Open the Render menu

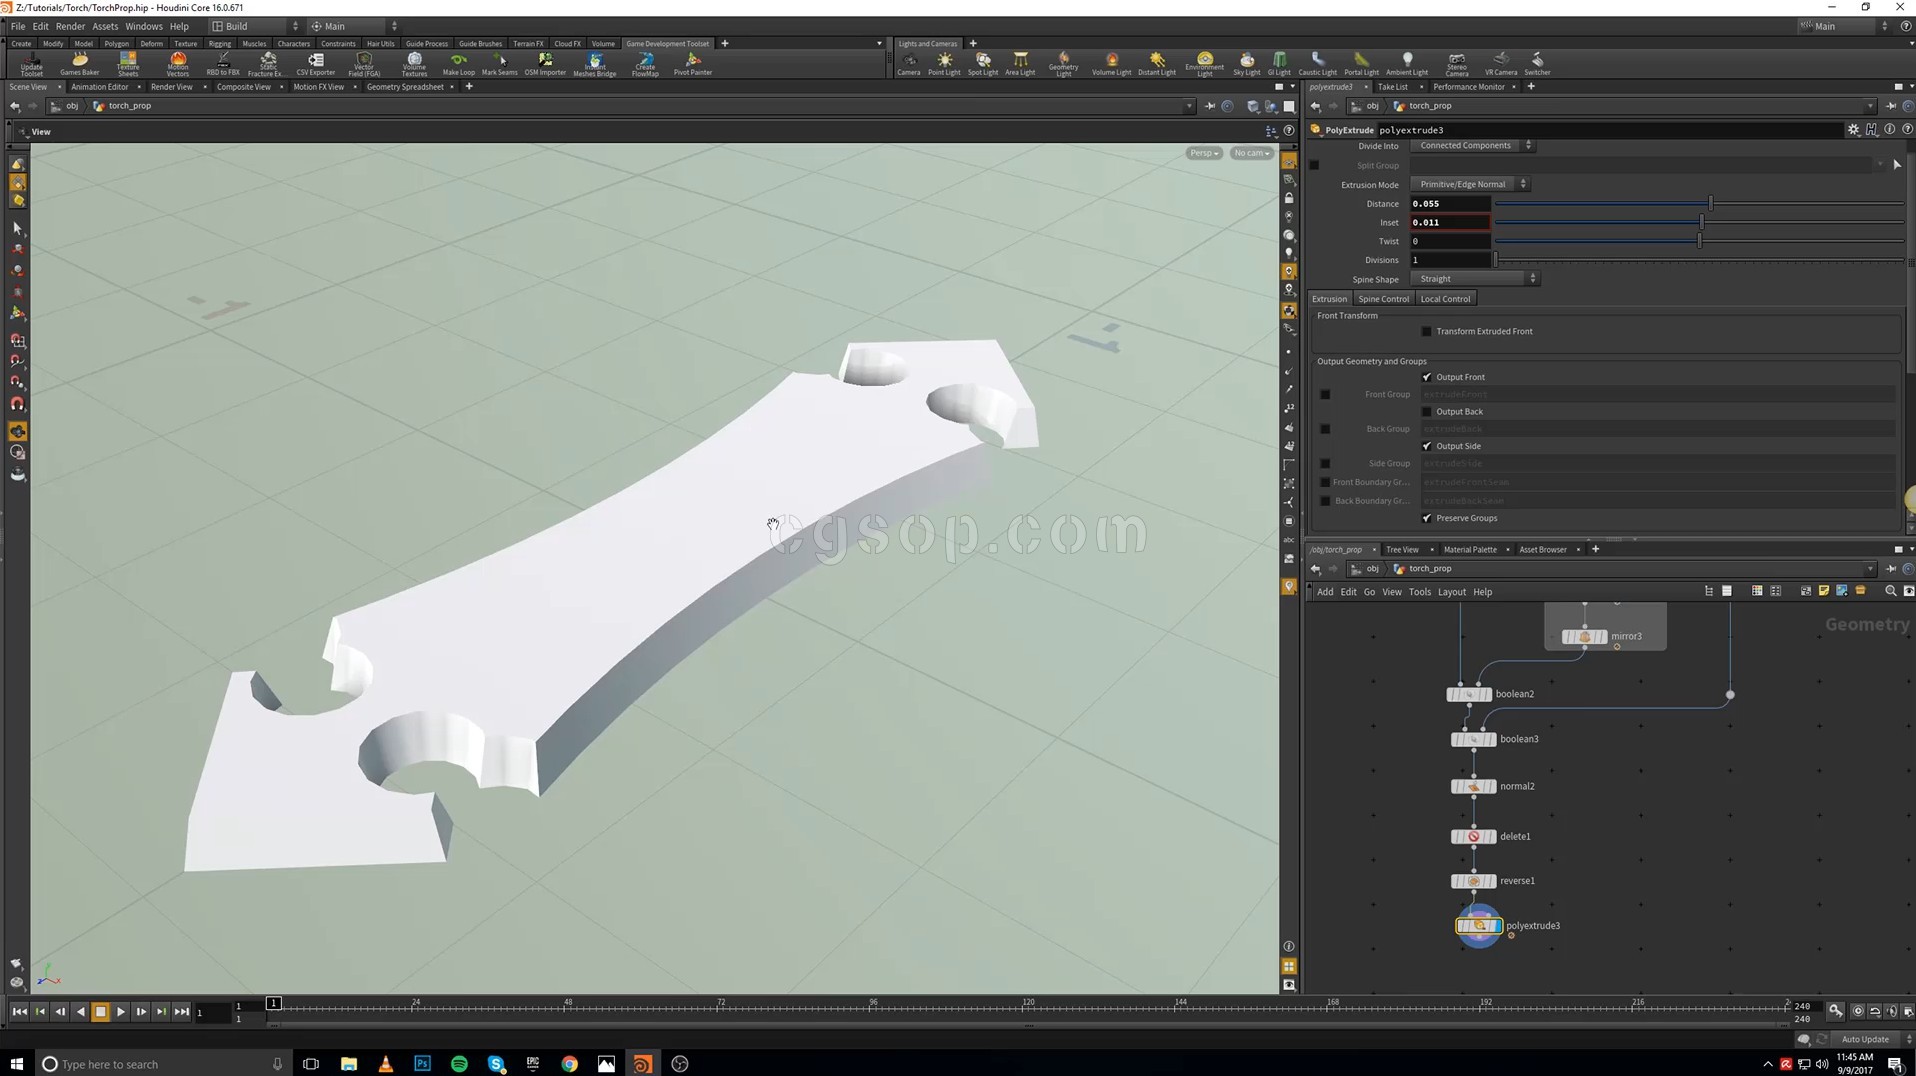pyautogui.click(x=70, y=26)
